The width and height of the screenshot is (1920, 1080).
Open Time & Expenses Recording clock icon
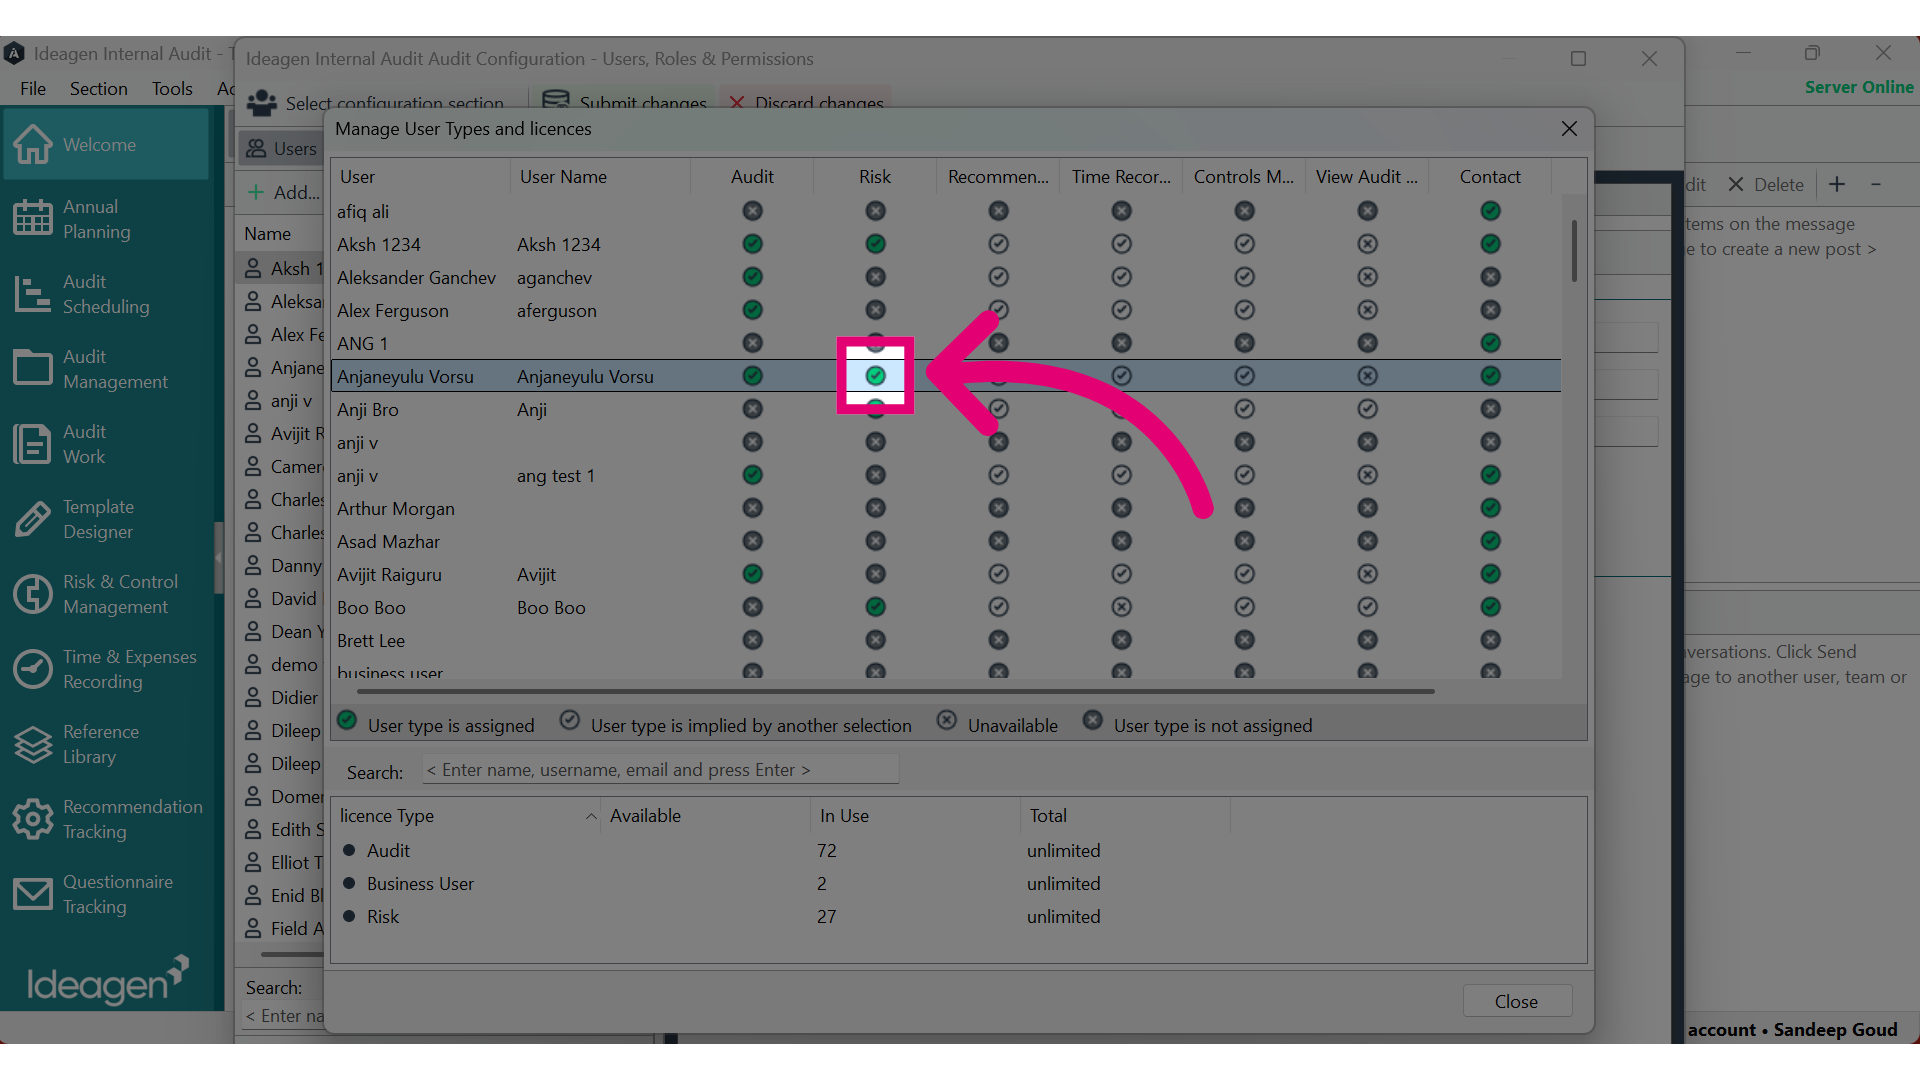[x=32, y=669]
